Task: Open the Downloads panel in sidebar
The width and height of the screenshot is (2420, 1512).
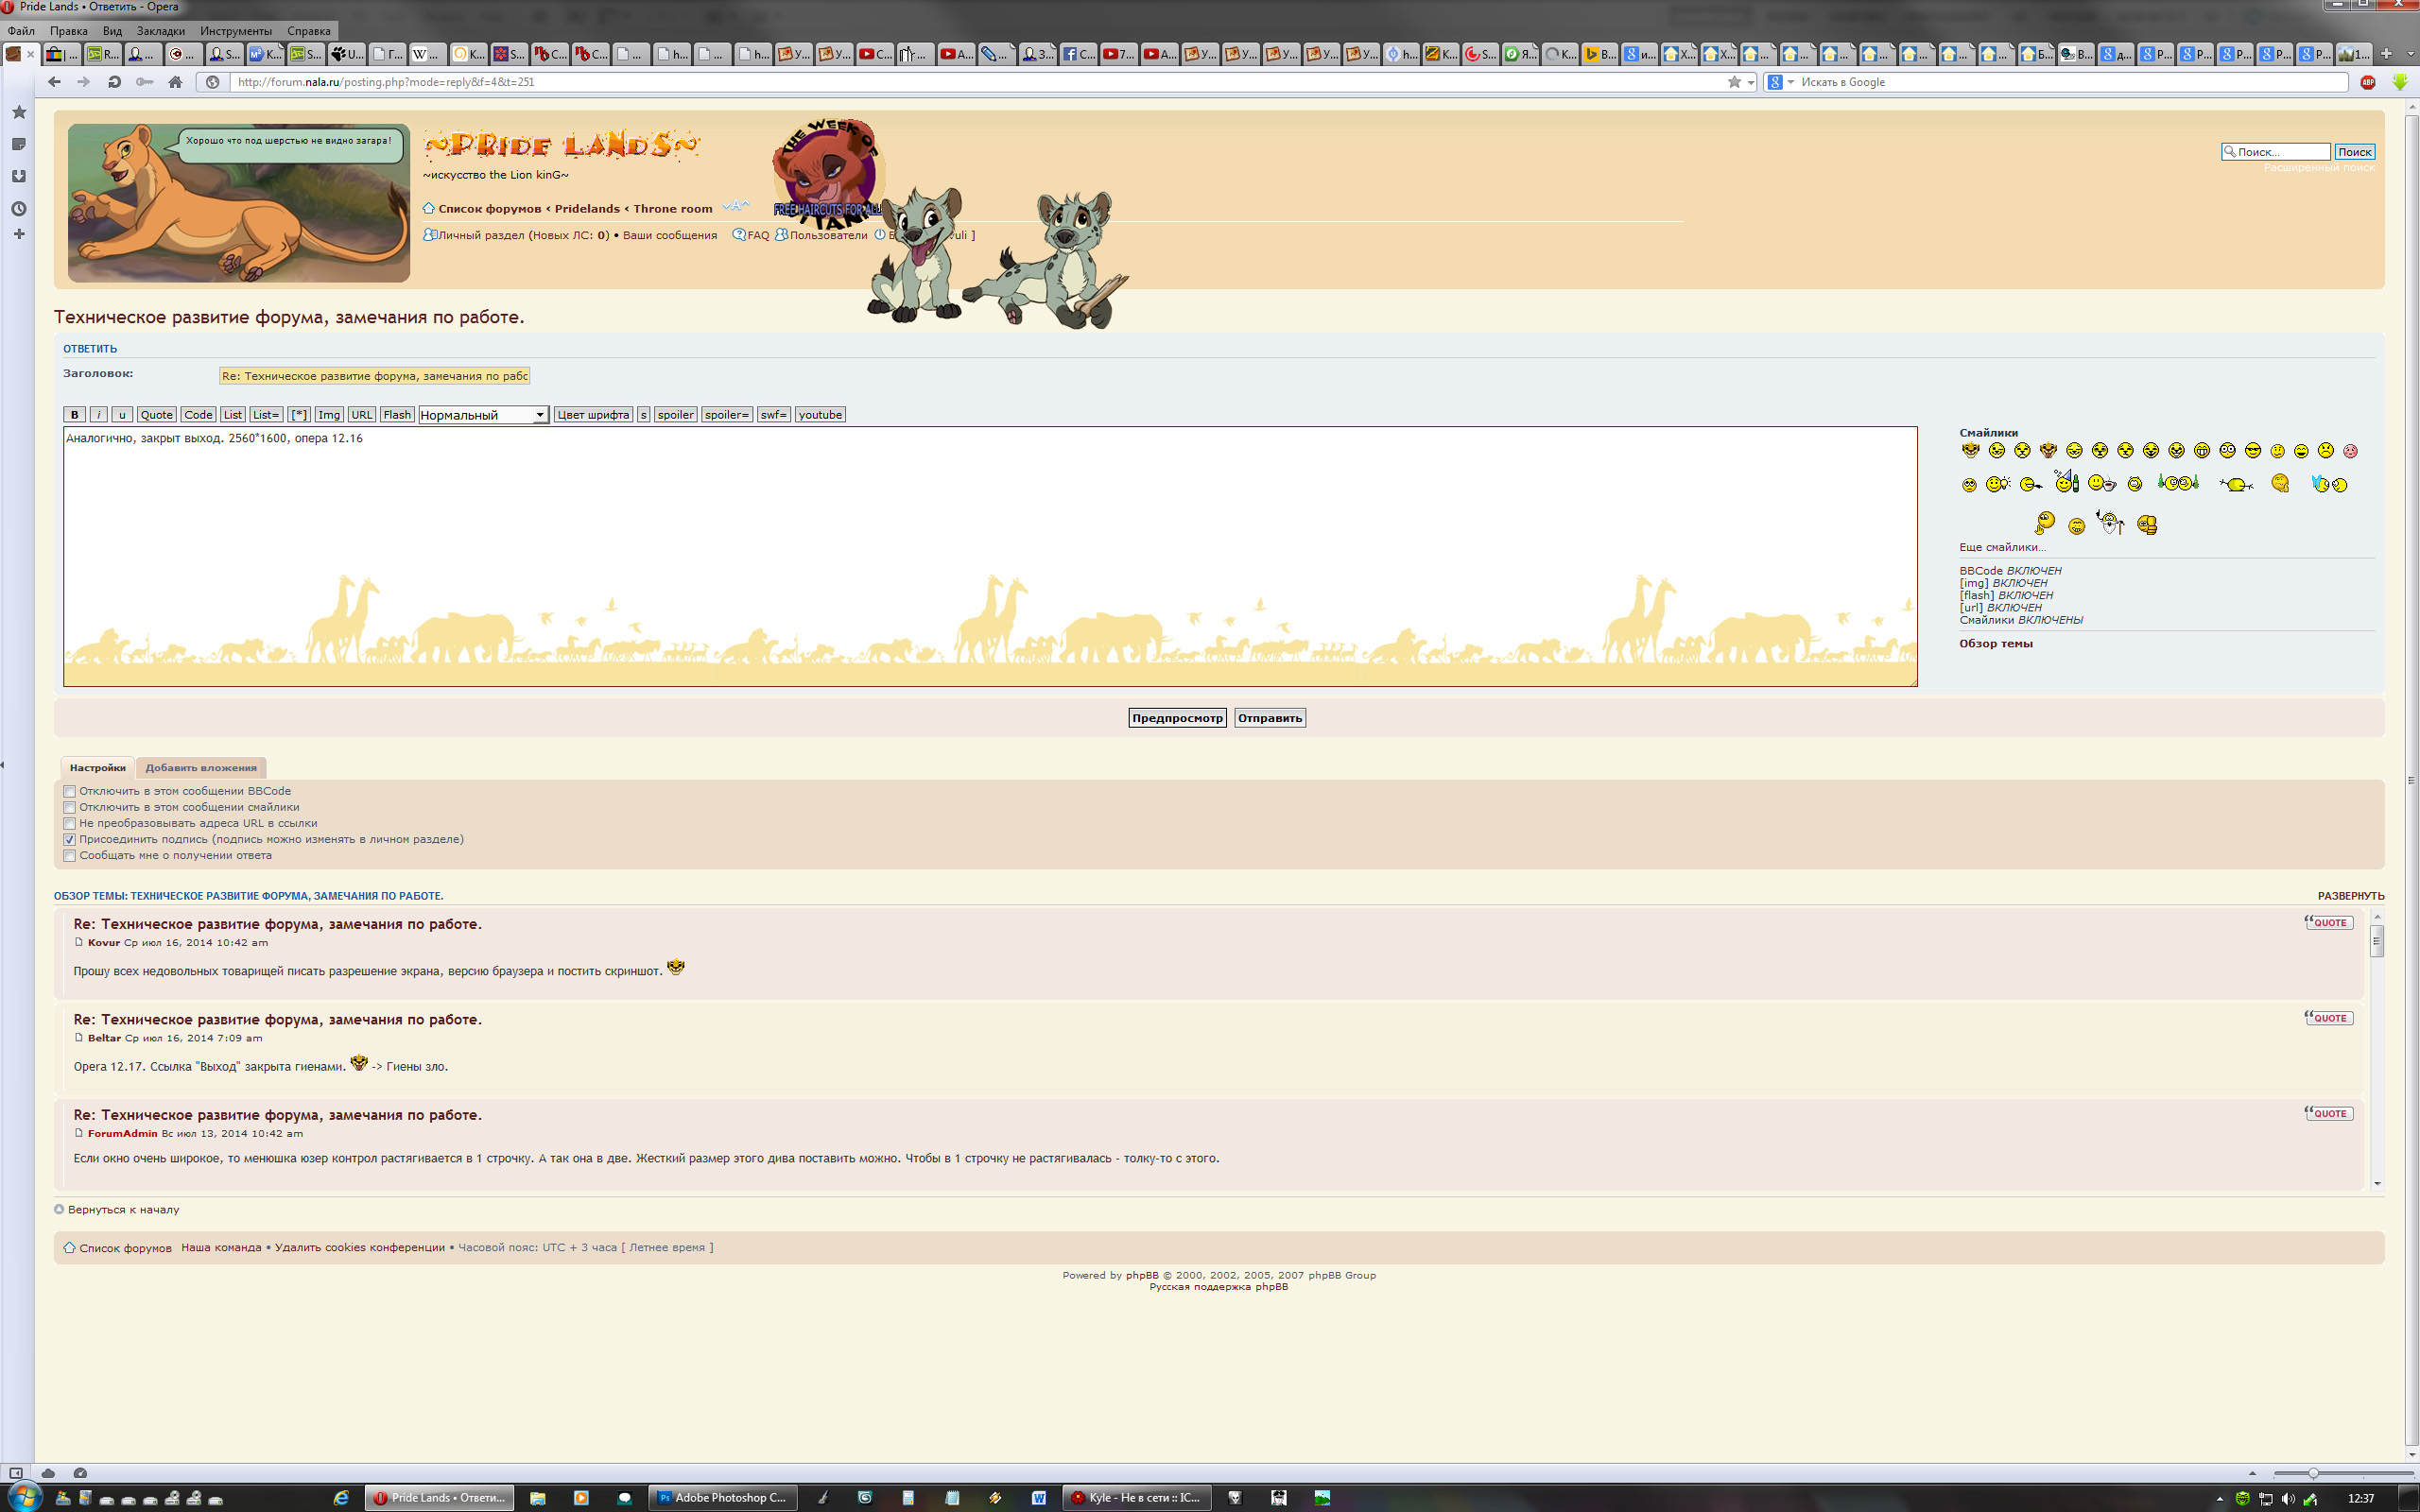Action: click(x=19, y=176)
